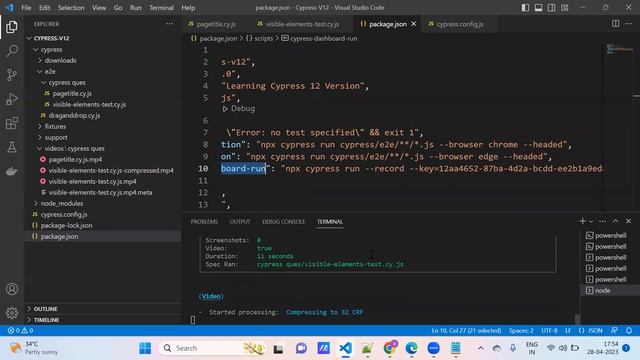Click the terminal panel scrollbar
Screen dimensions: 640x360
click(x=577, y=319)
